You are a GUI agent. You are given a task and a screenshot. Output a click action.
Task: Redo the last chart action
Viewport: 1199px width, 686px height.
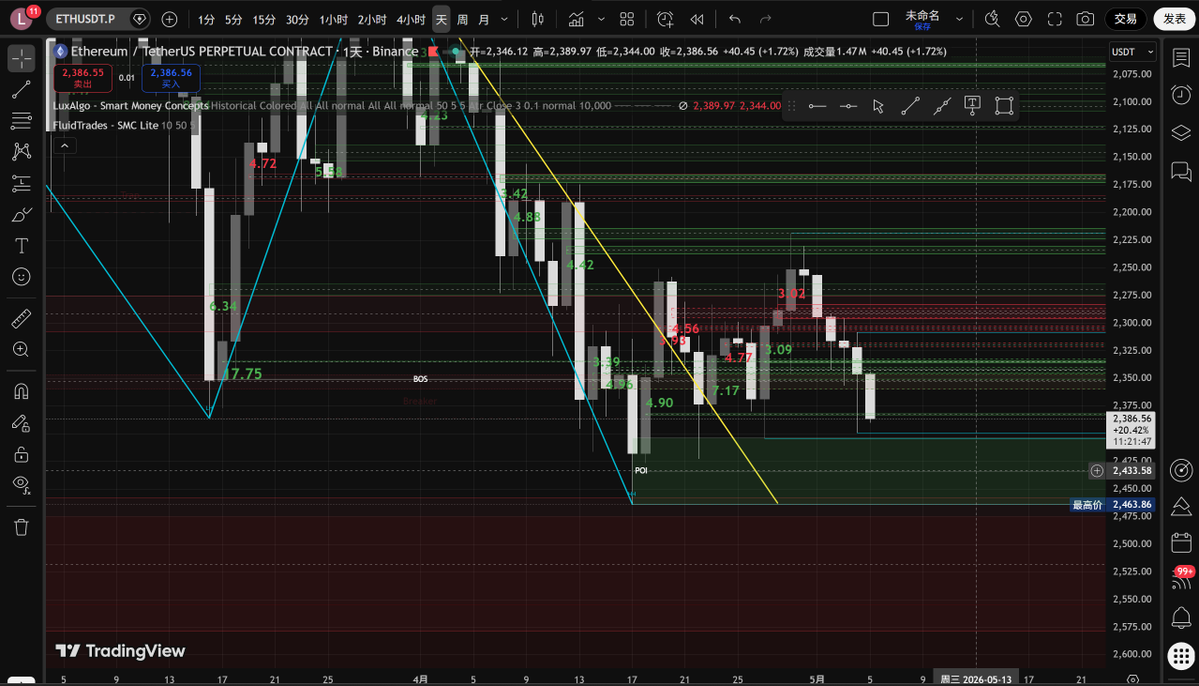(x=765, y=19)
